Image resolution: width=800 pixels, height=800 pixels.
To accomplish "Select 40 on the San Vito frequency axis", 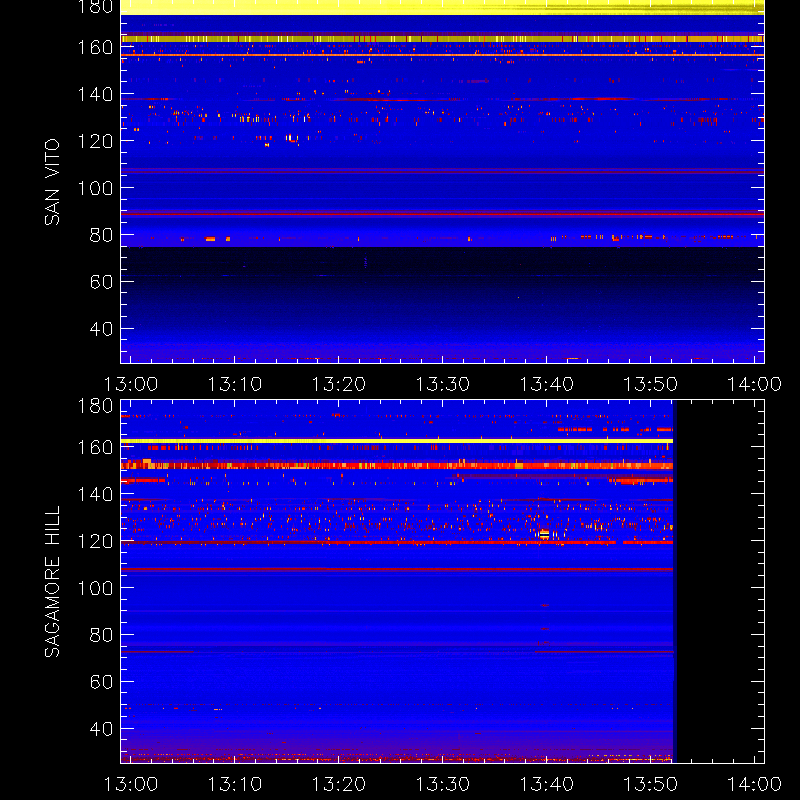I will [101, 329].
